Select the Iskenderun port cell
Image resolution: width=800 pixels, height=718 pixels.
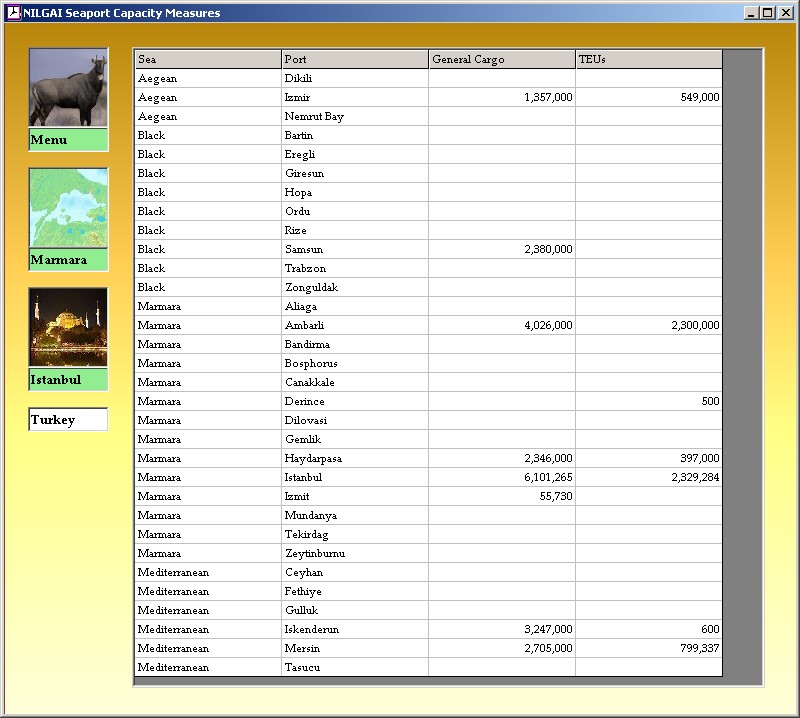point(354,629)
